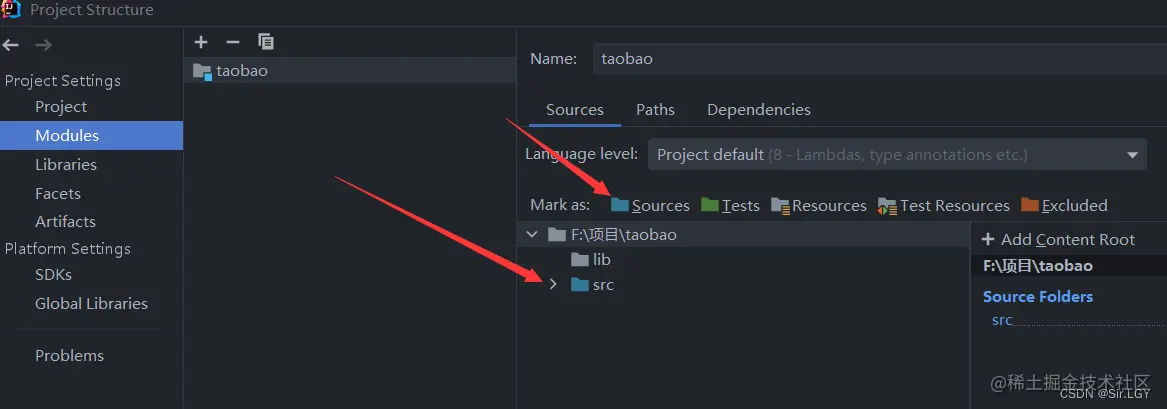Screen dimensions: 1167x409
Task: Click the back navigation arrow
Action: click(10, 45)
